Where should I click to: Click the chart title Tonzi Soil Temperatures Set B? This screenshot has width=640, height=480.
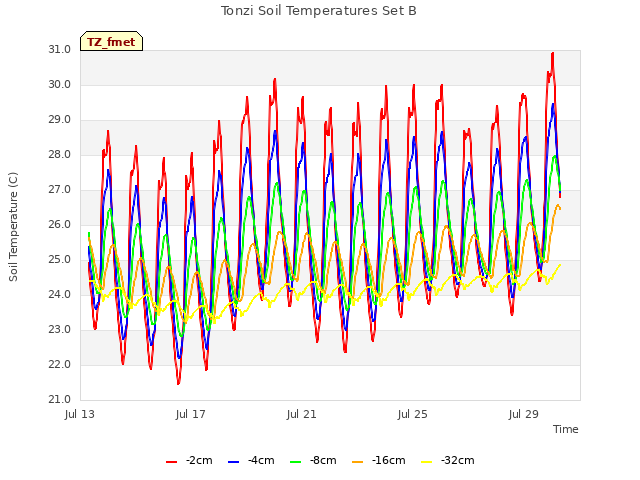point(319,11)
